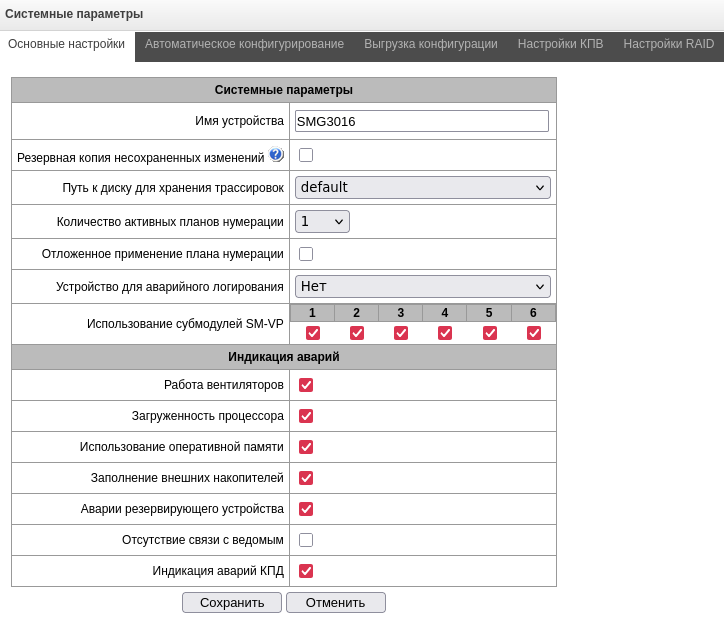
Task: Open emergency logging device dropdown
Action: tap(422, 287)
